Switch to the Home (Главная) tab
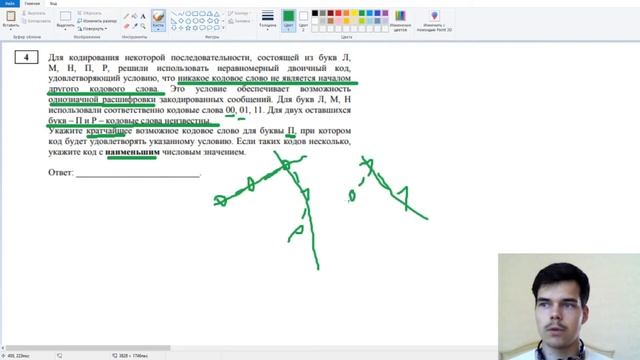This screenshot has height=360, width=640. point(32,3)
